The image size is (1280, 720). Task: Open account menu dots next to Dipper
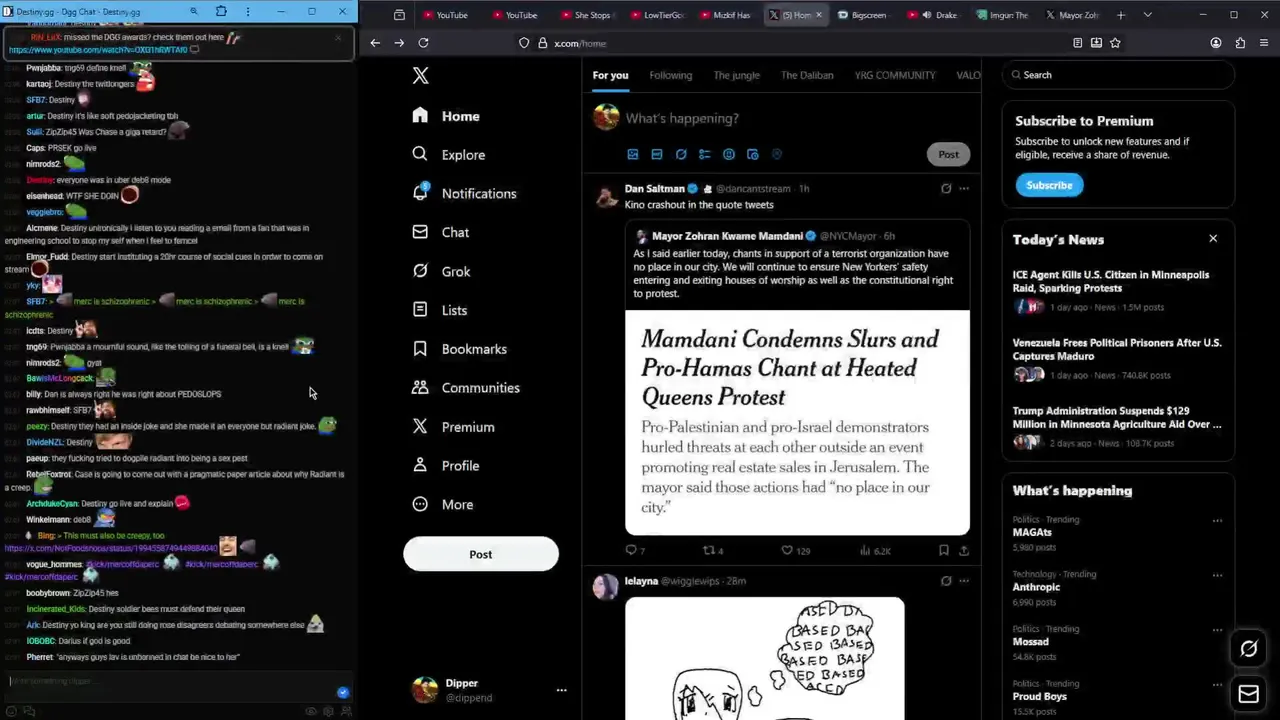pyautogui.click(x=561, y=690)
